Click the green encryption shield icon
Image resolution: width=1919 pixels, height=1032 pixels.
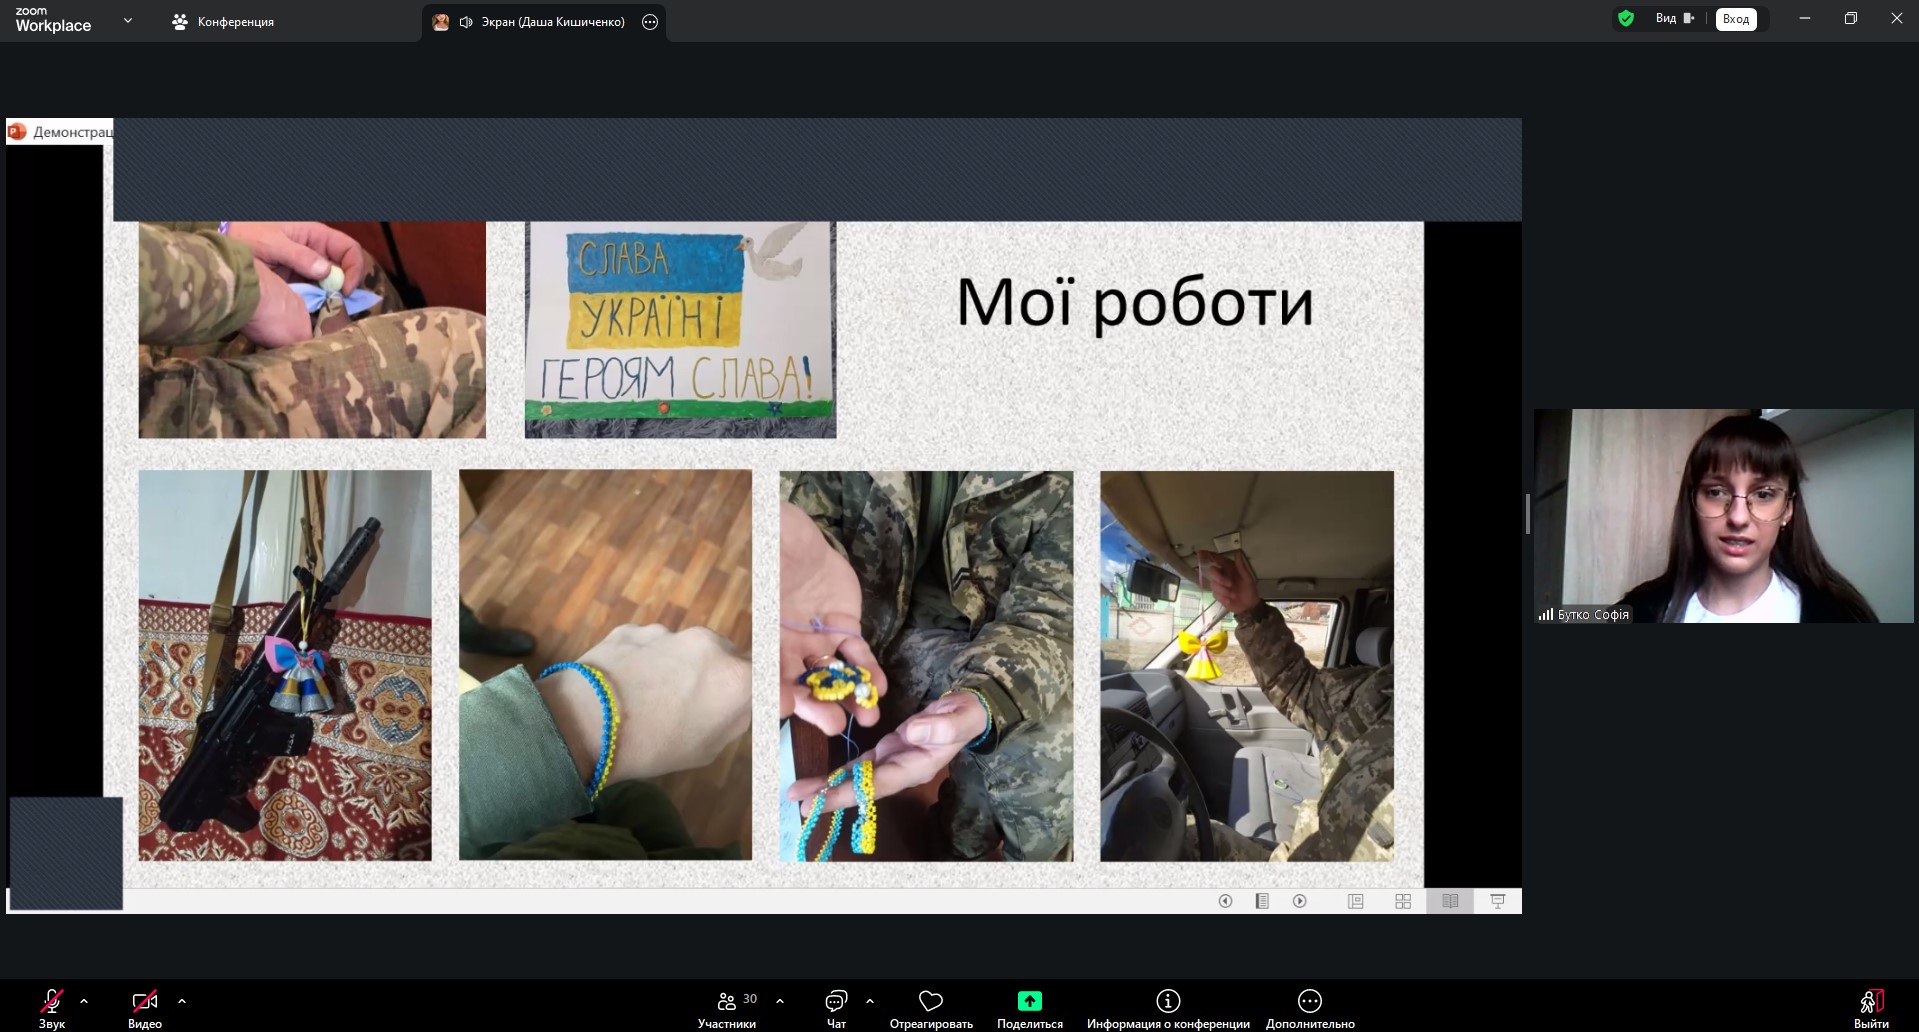pyautogui.click(x=1626, y=18)
